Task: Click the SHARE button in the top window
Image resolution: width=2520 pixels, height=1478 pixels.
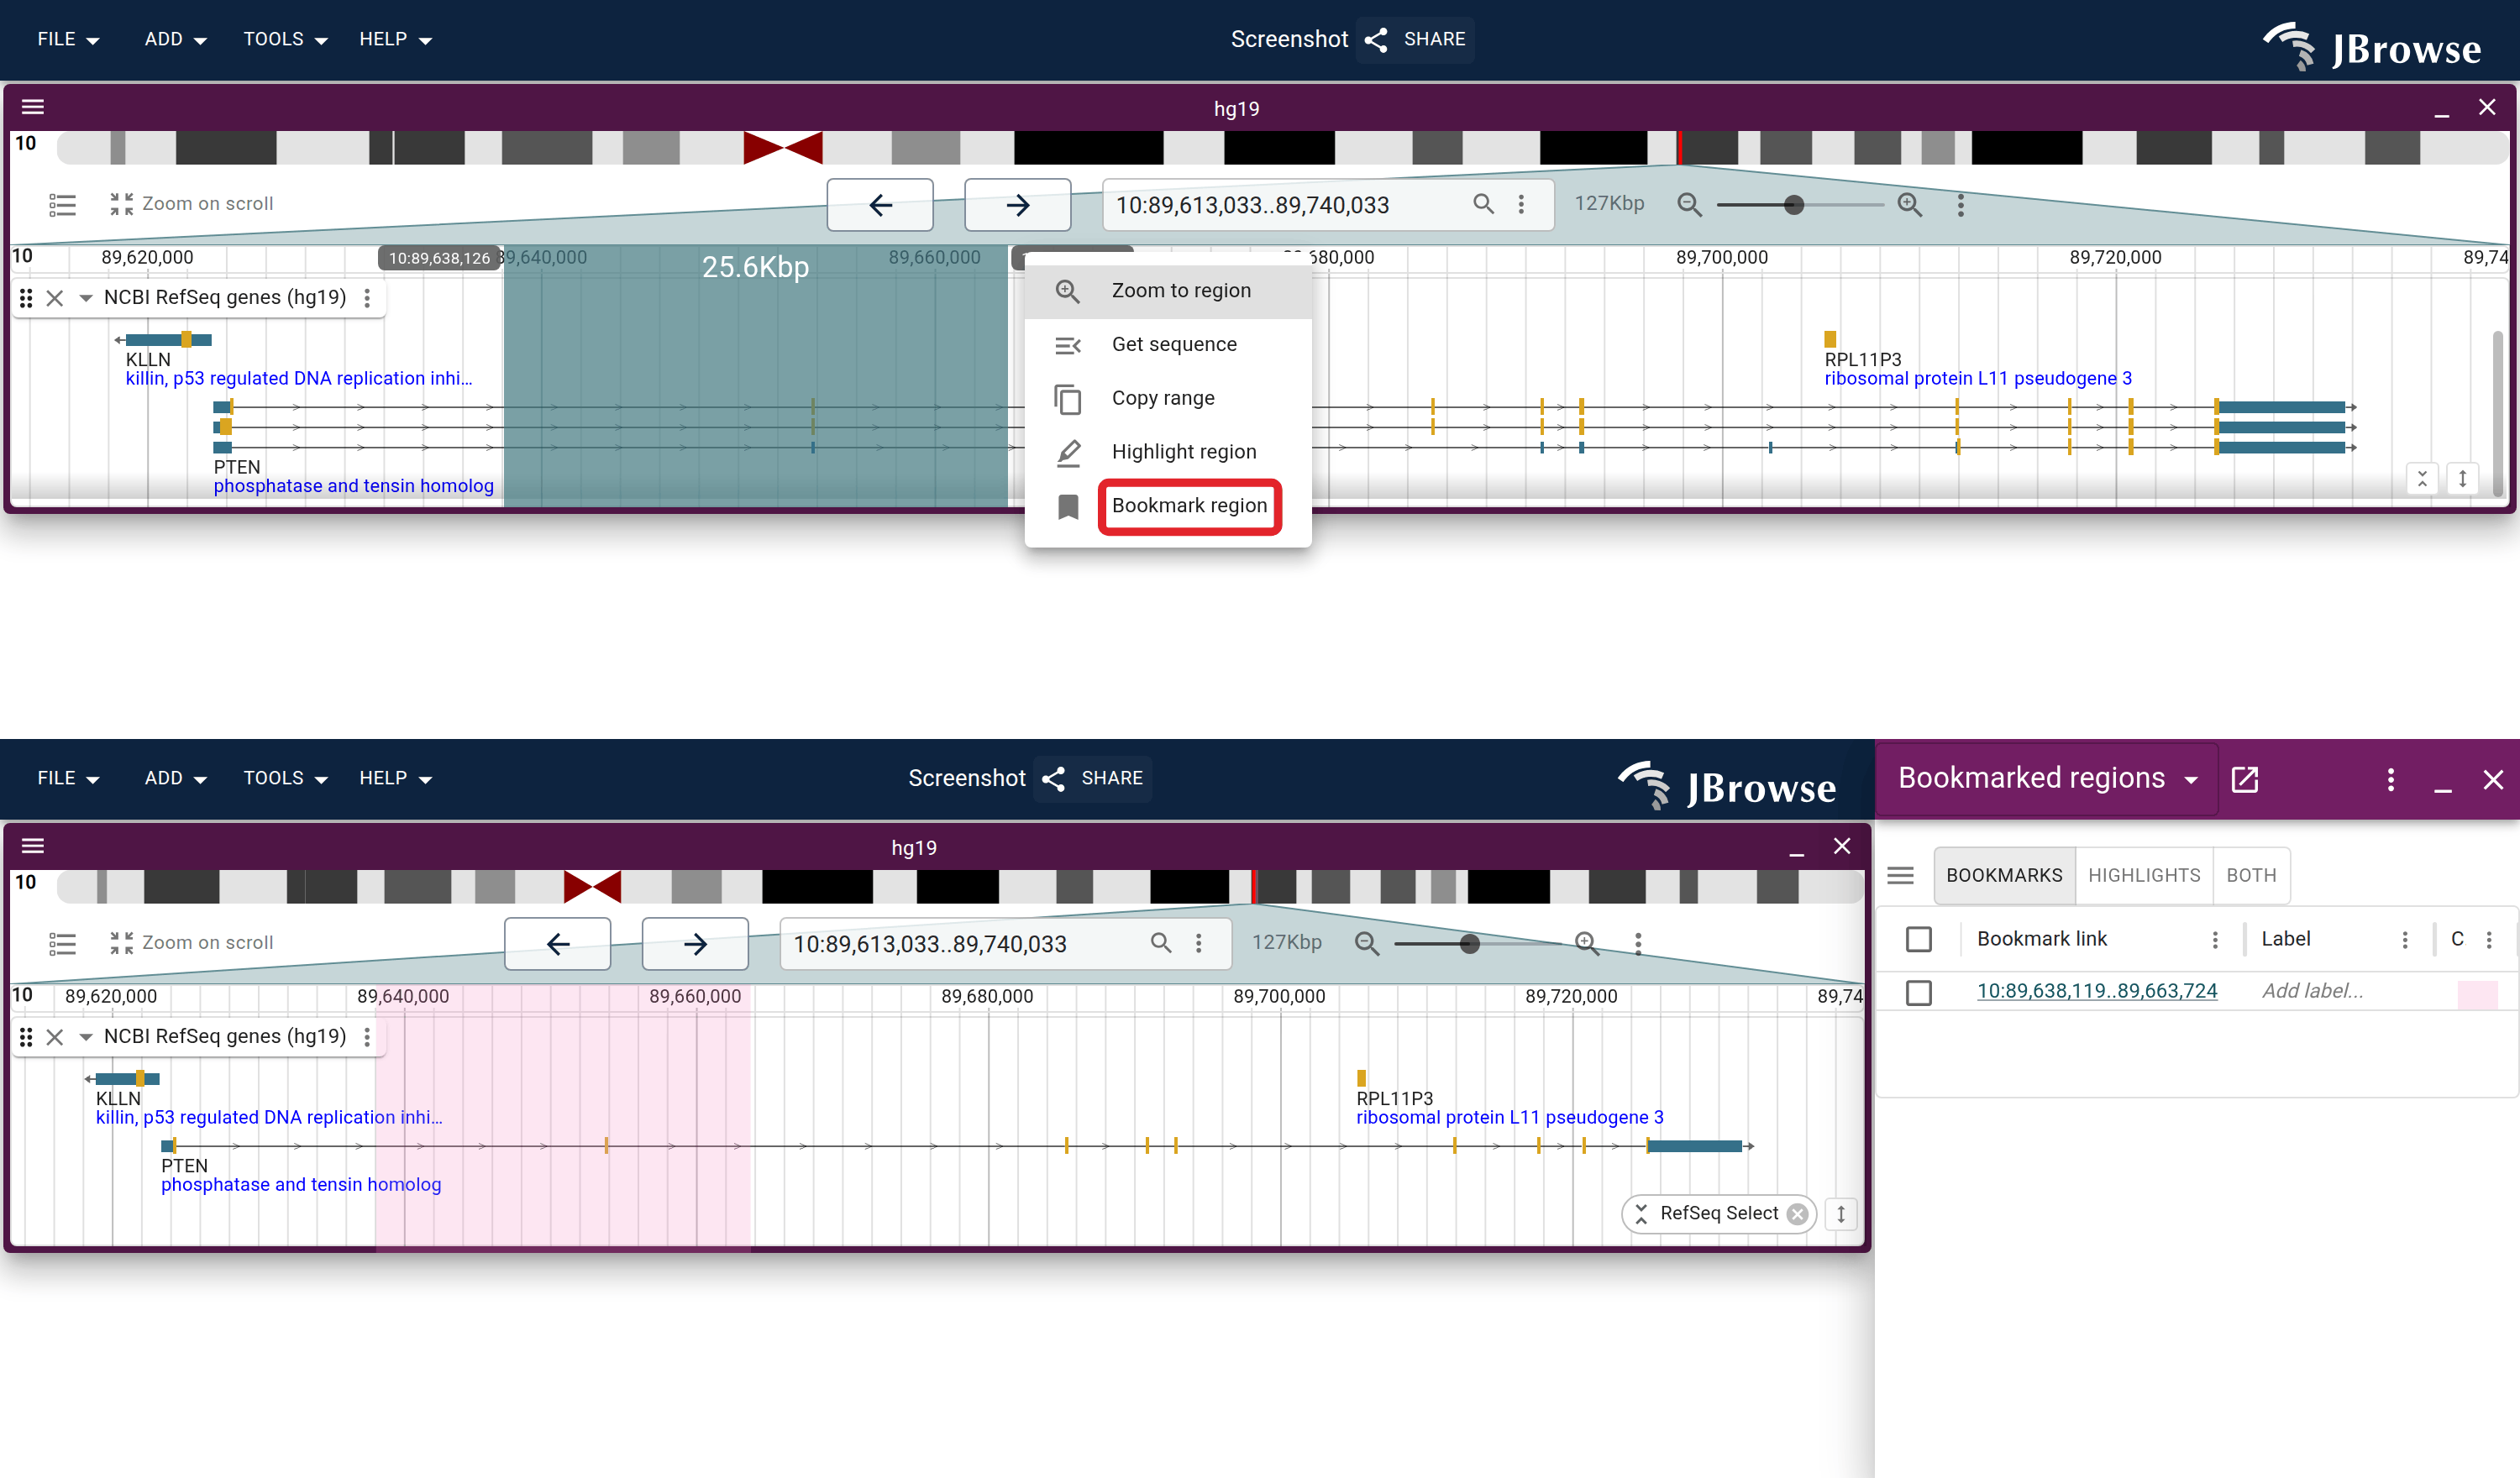Action: point(1415,39)
